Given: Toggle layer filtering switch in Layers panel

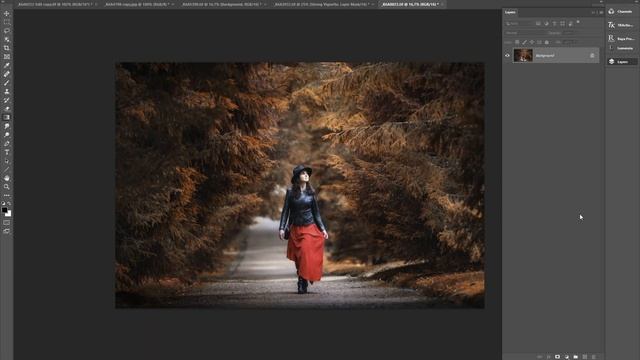Looking at the screenshot, I should [578, 22].
